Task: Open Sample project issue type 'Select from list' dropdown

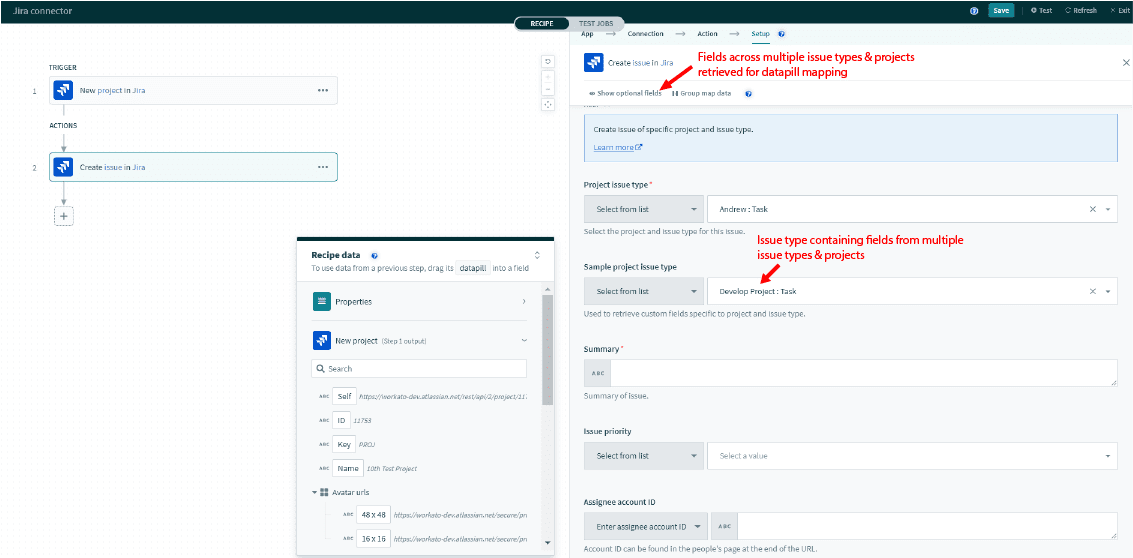Action: click(643, 291)
